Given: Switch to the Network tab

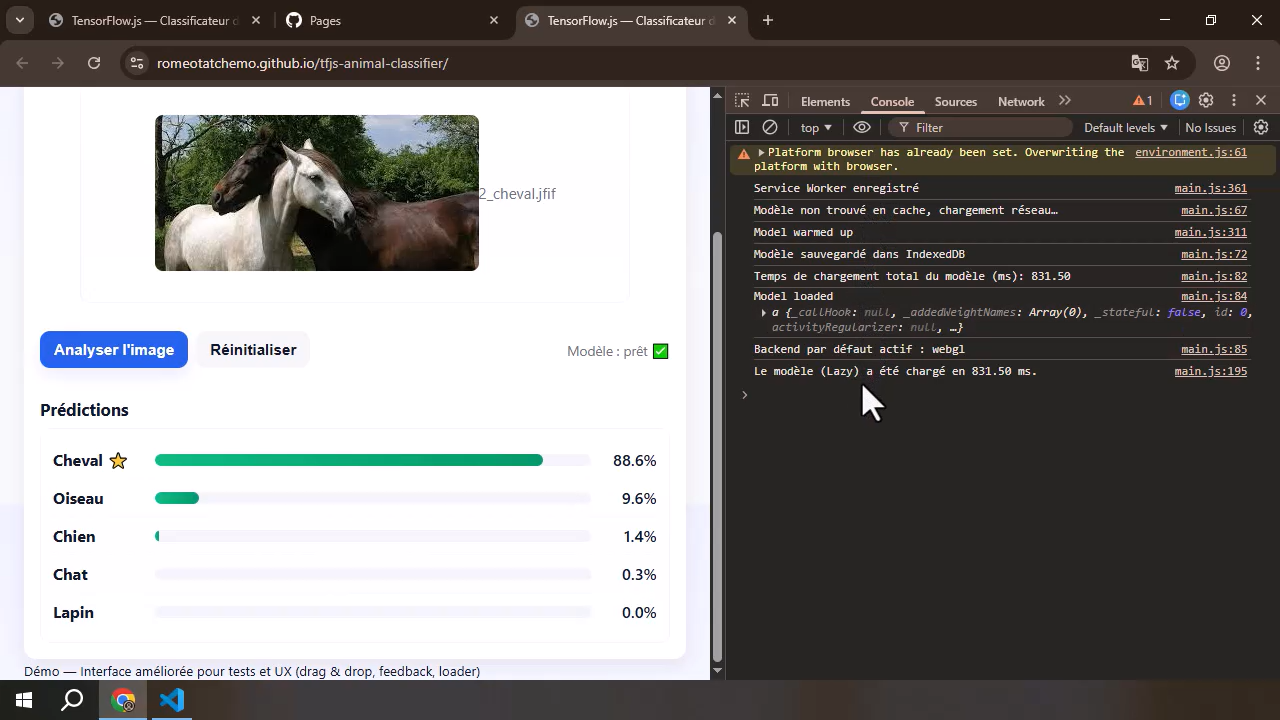Looking at the screenshot, I should pos(1020,101).
